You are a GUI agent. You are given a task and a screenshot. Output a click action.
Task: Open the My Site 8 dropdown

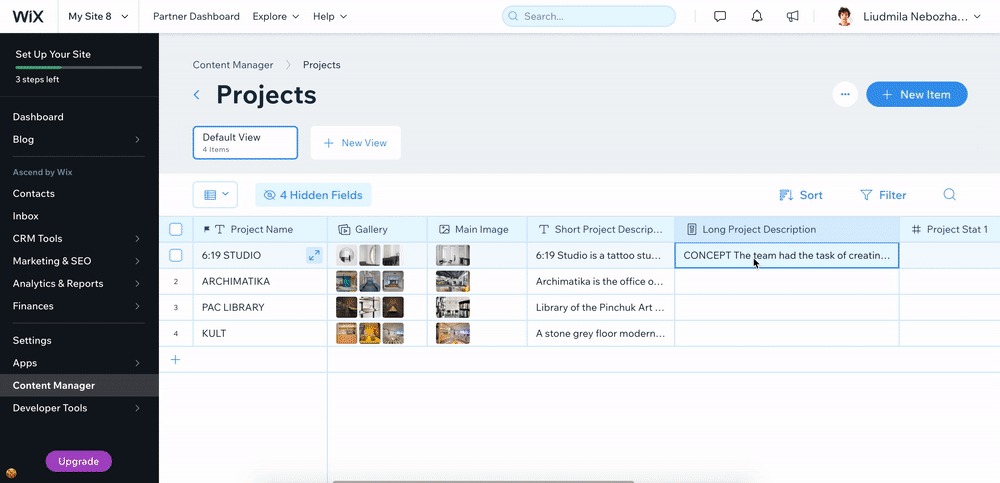(98, 17)
